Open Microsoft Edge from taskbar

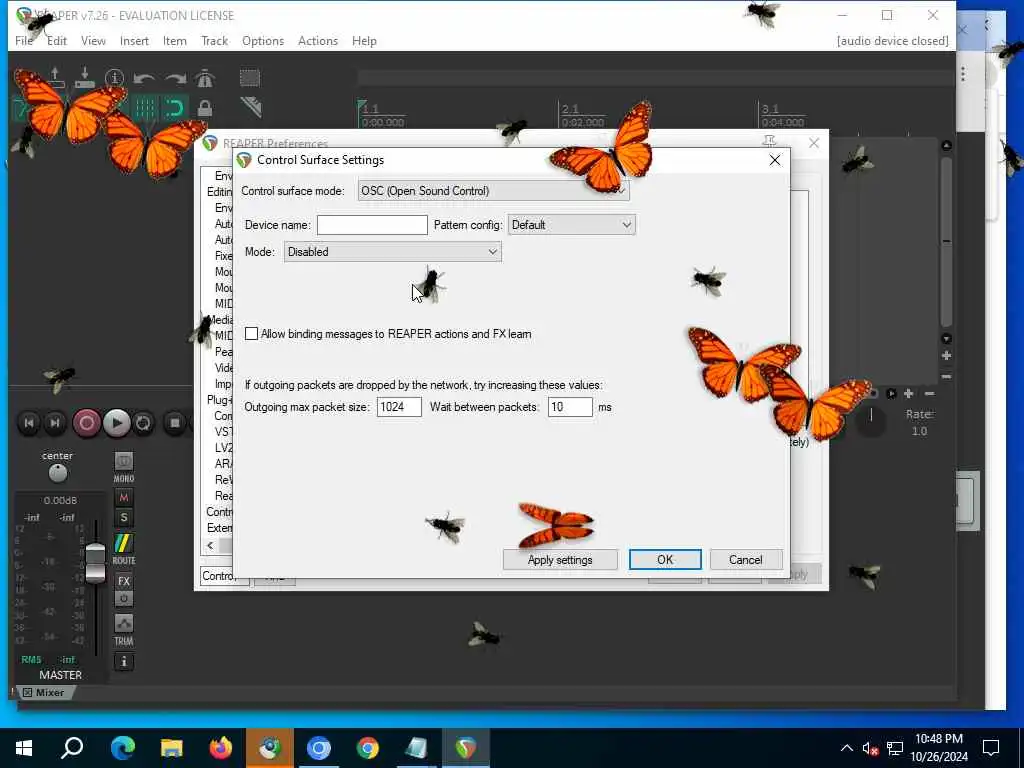[x=122, y=748]
